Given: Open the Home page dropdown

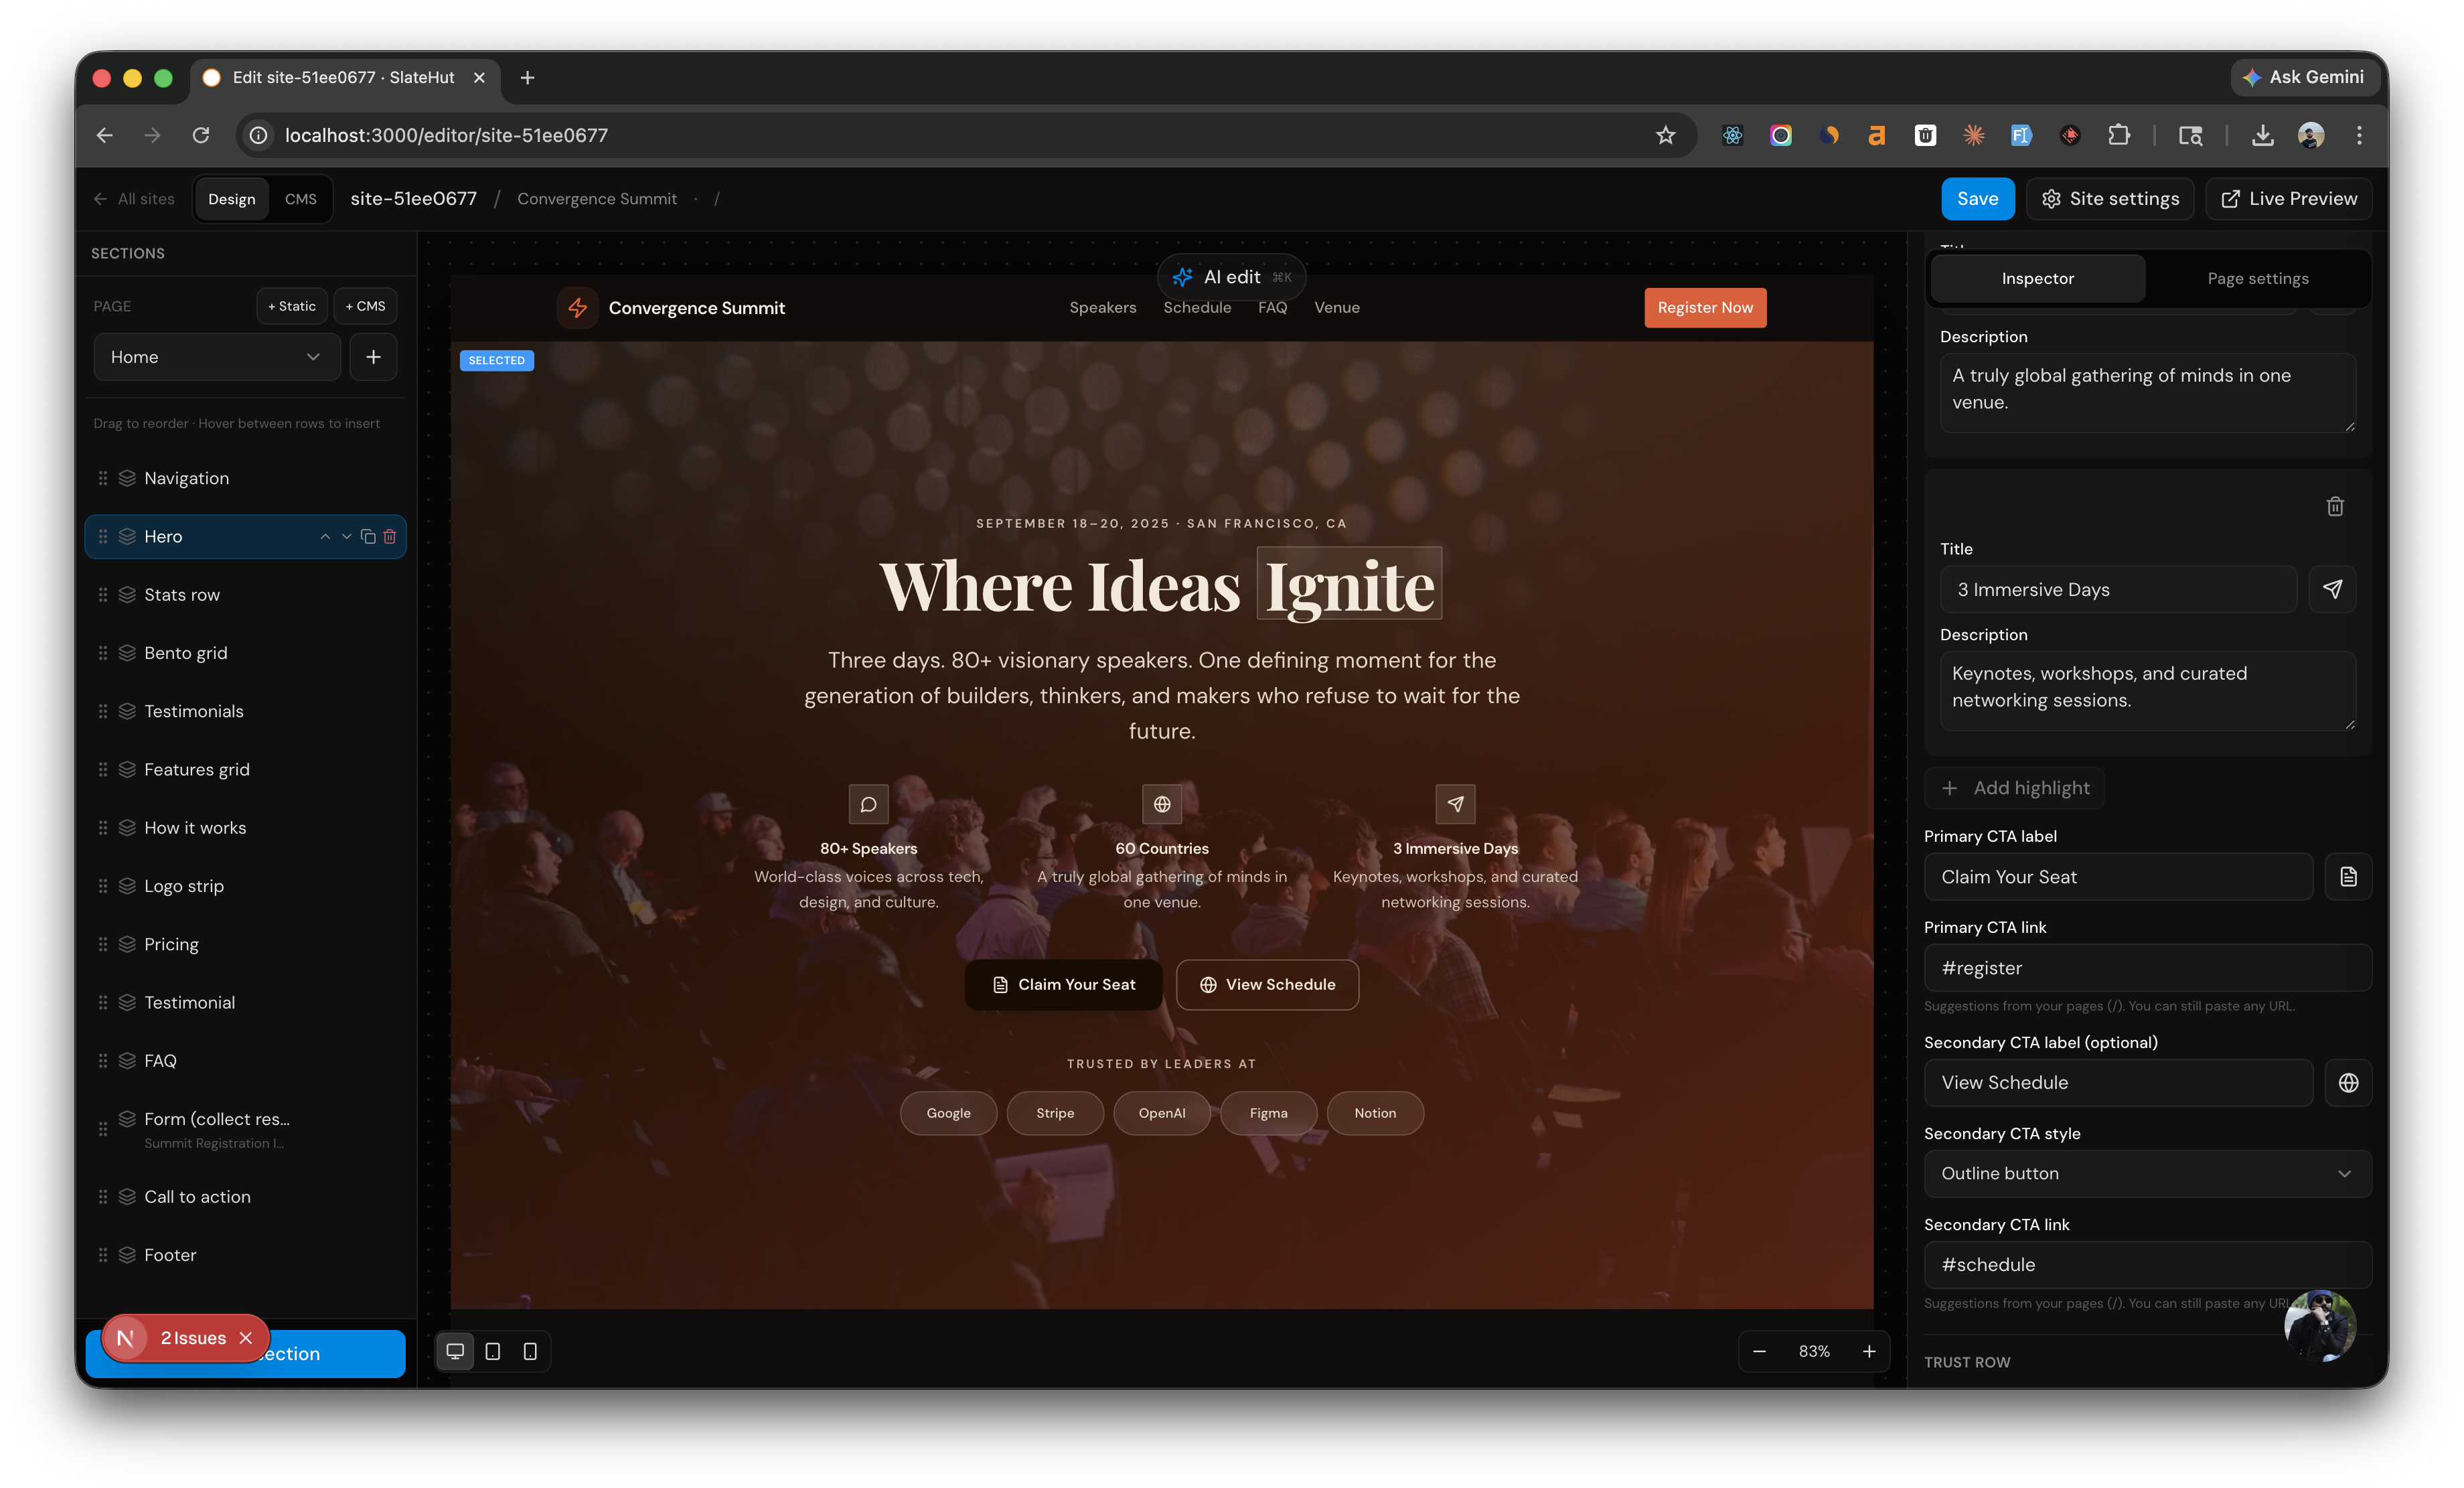Looking at the screenshot, I should tap(216, 357).
